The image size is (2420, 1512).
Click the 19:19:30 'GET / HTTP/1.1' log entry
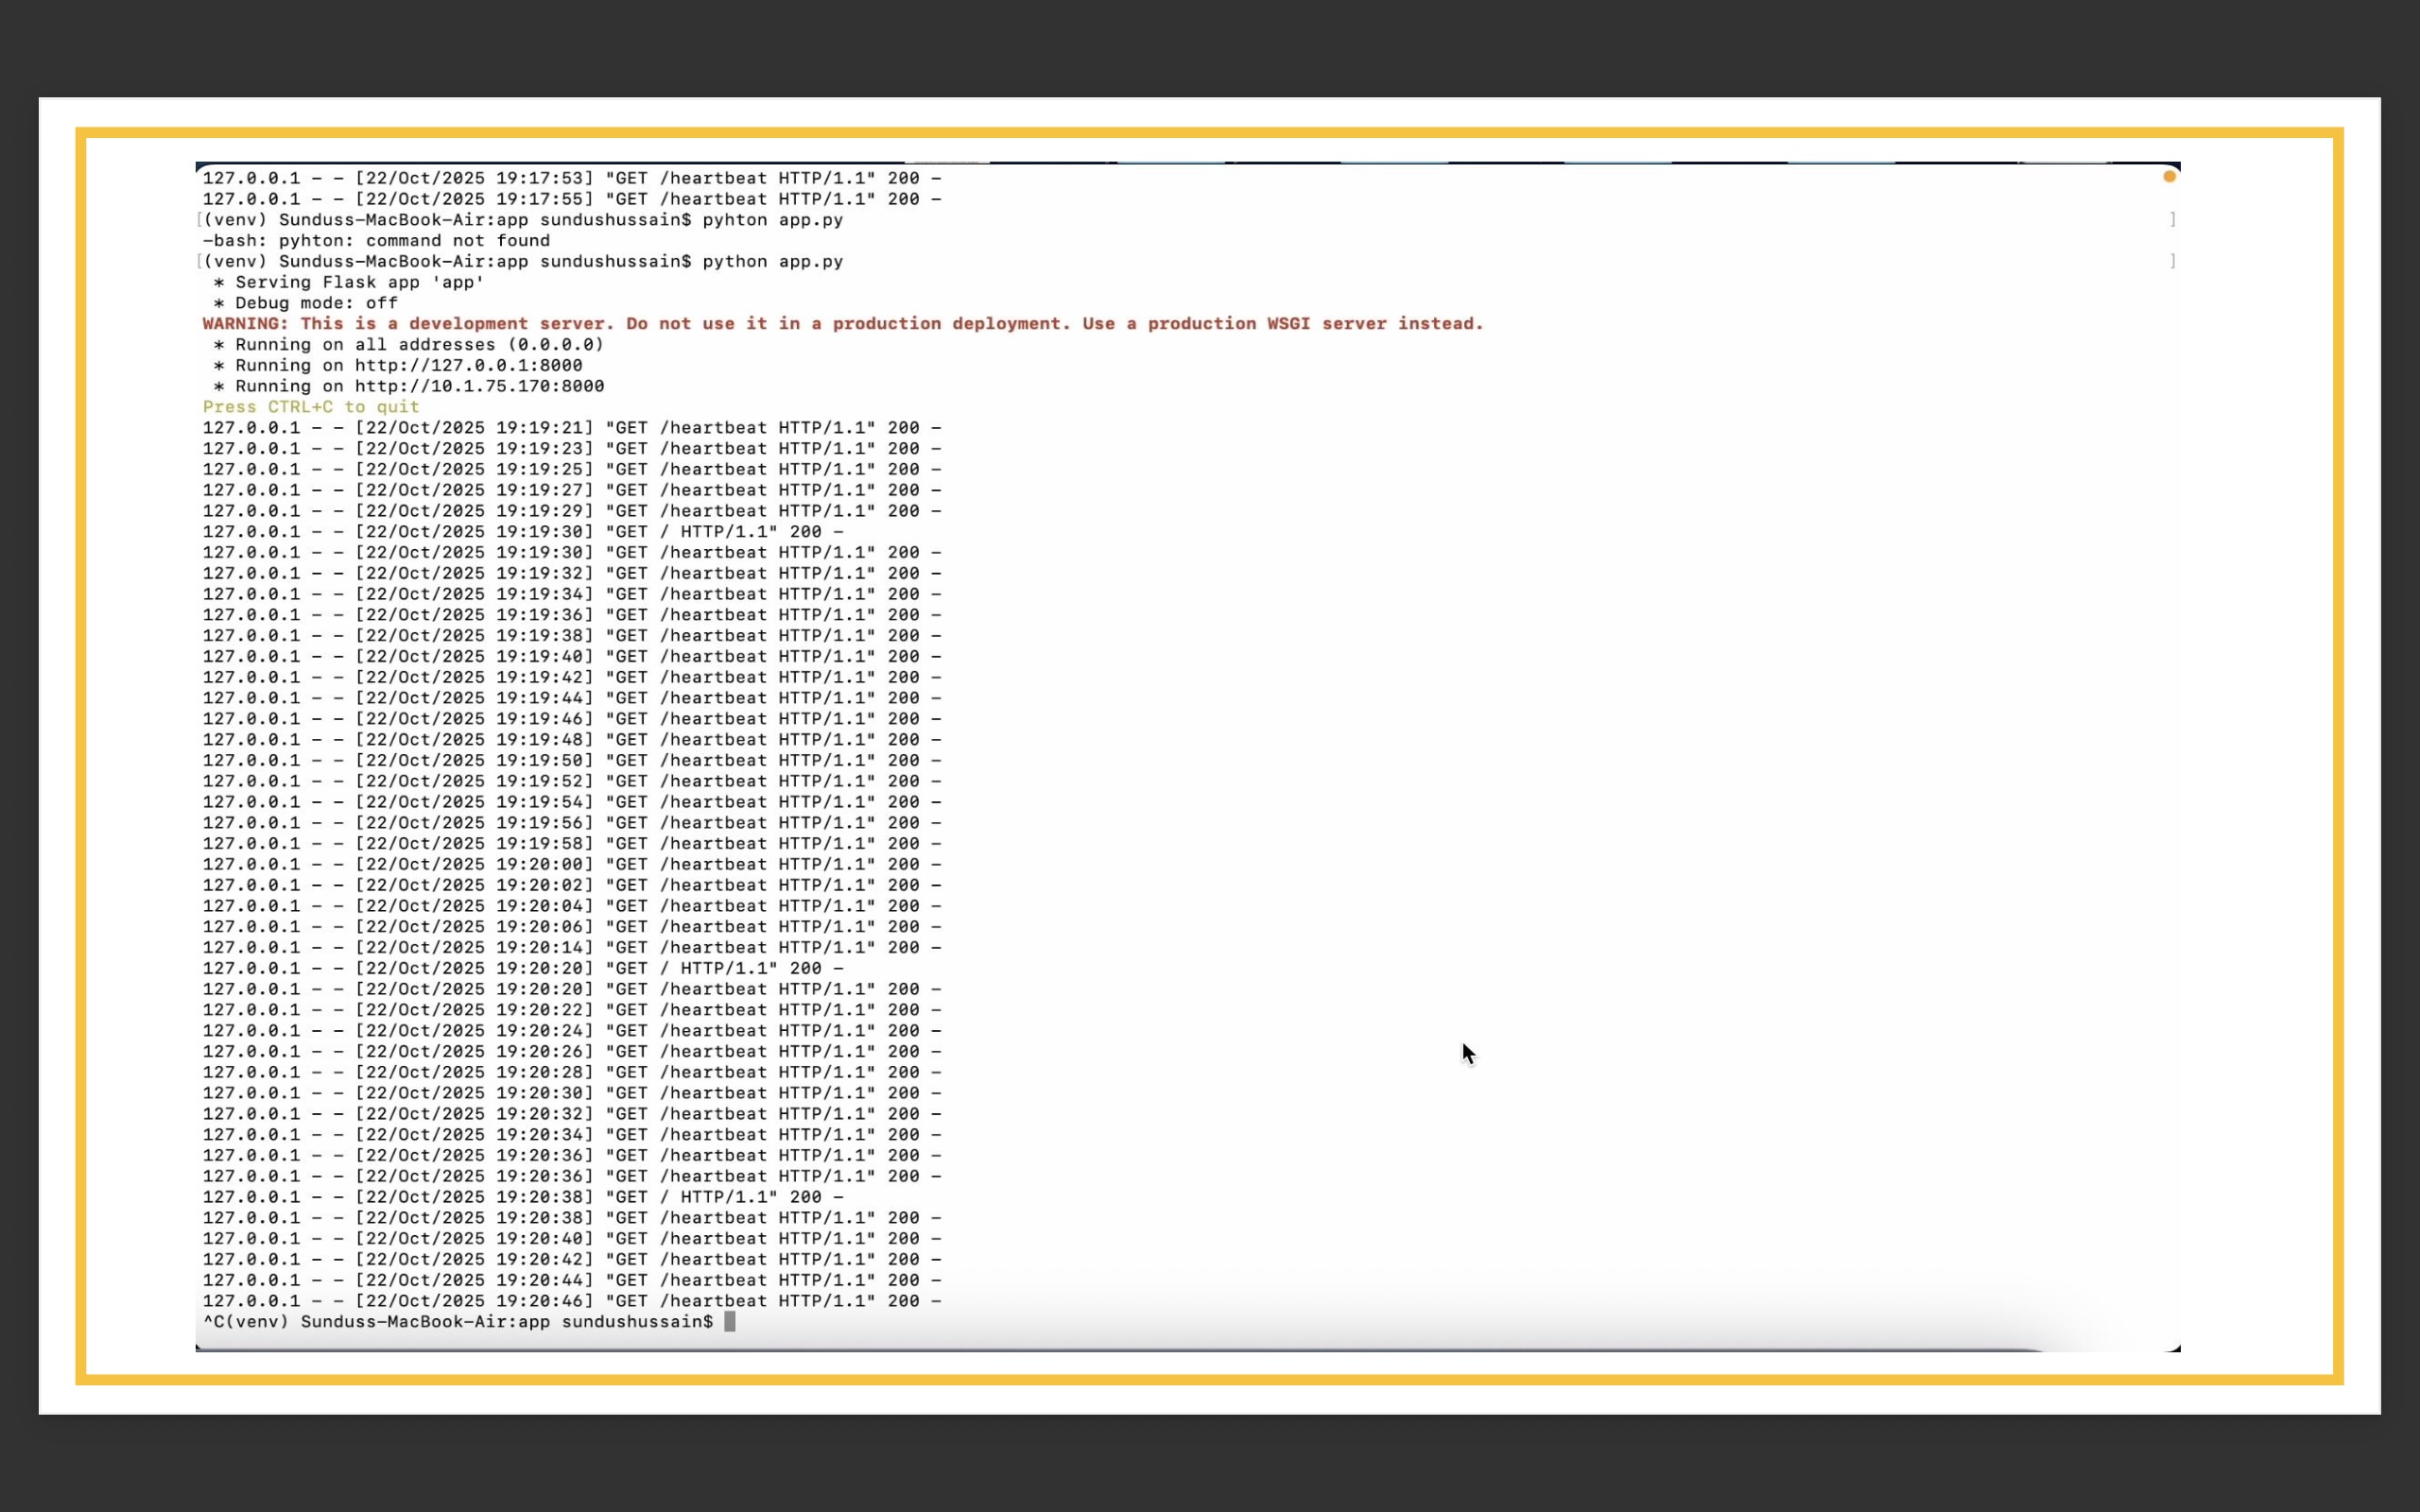(522, 532)
